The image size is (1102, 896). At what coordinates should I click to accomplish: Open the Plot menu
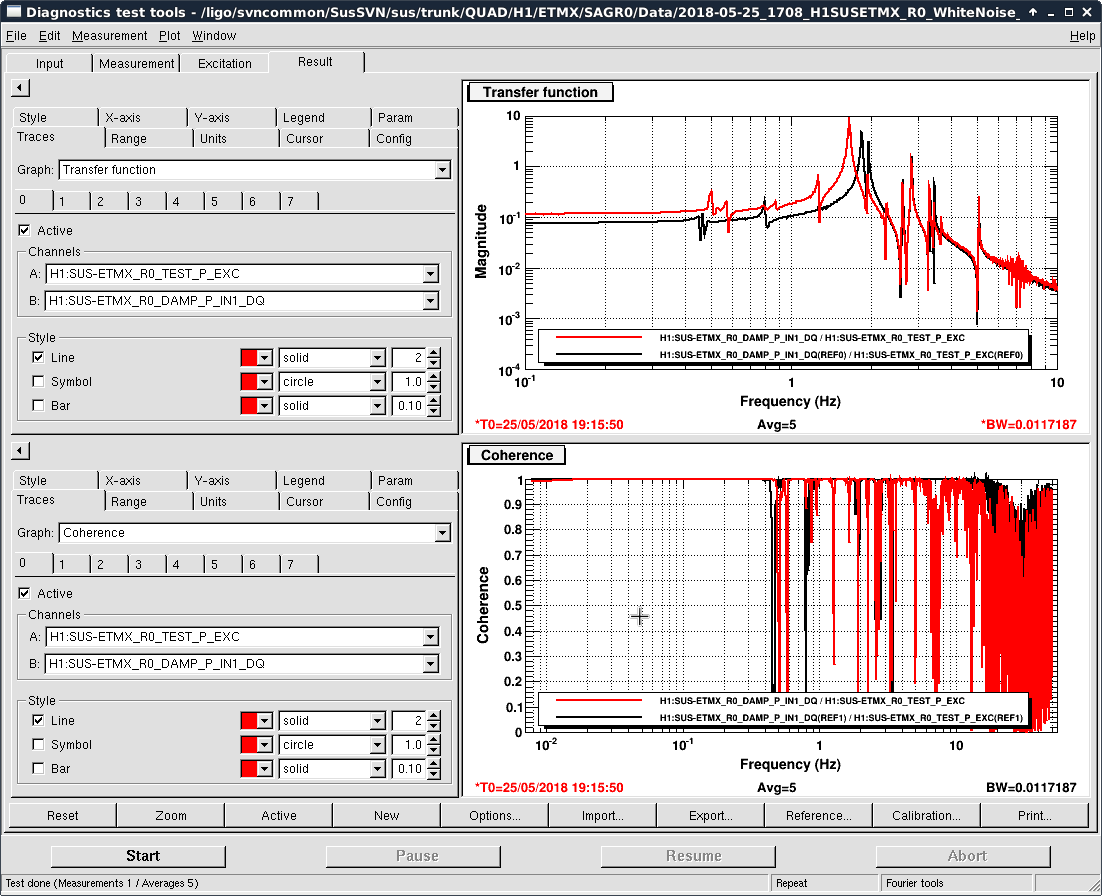(169, 36)
